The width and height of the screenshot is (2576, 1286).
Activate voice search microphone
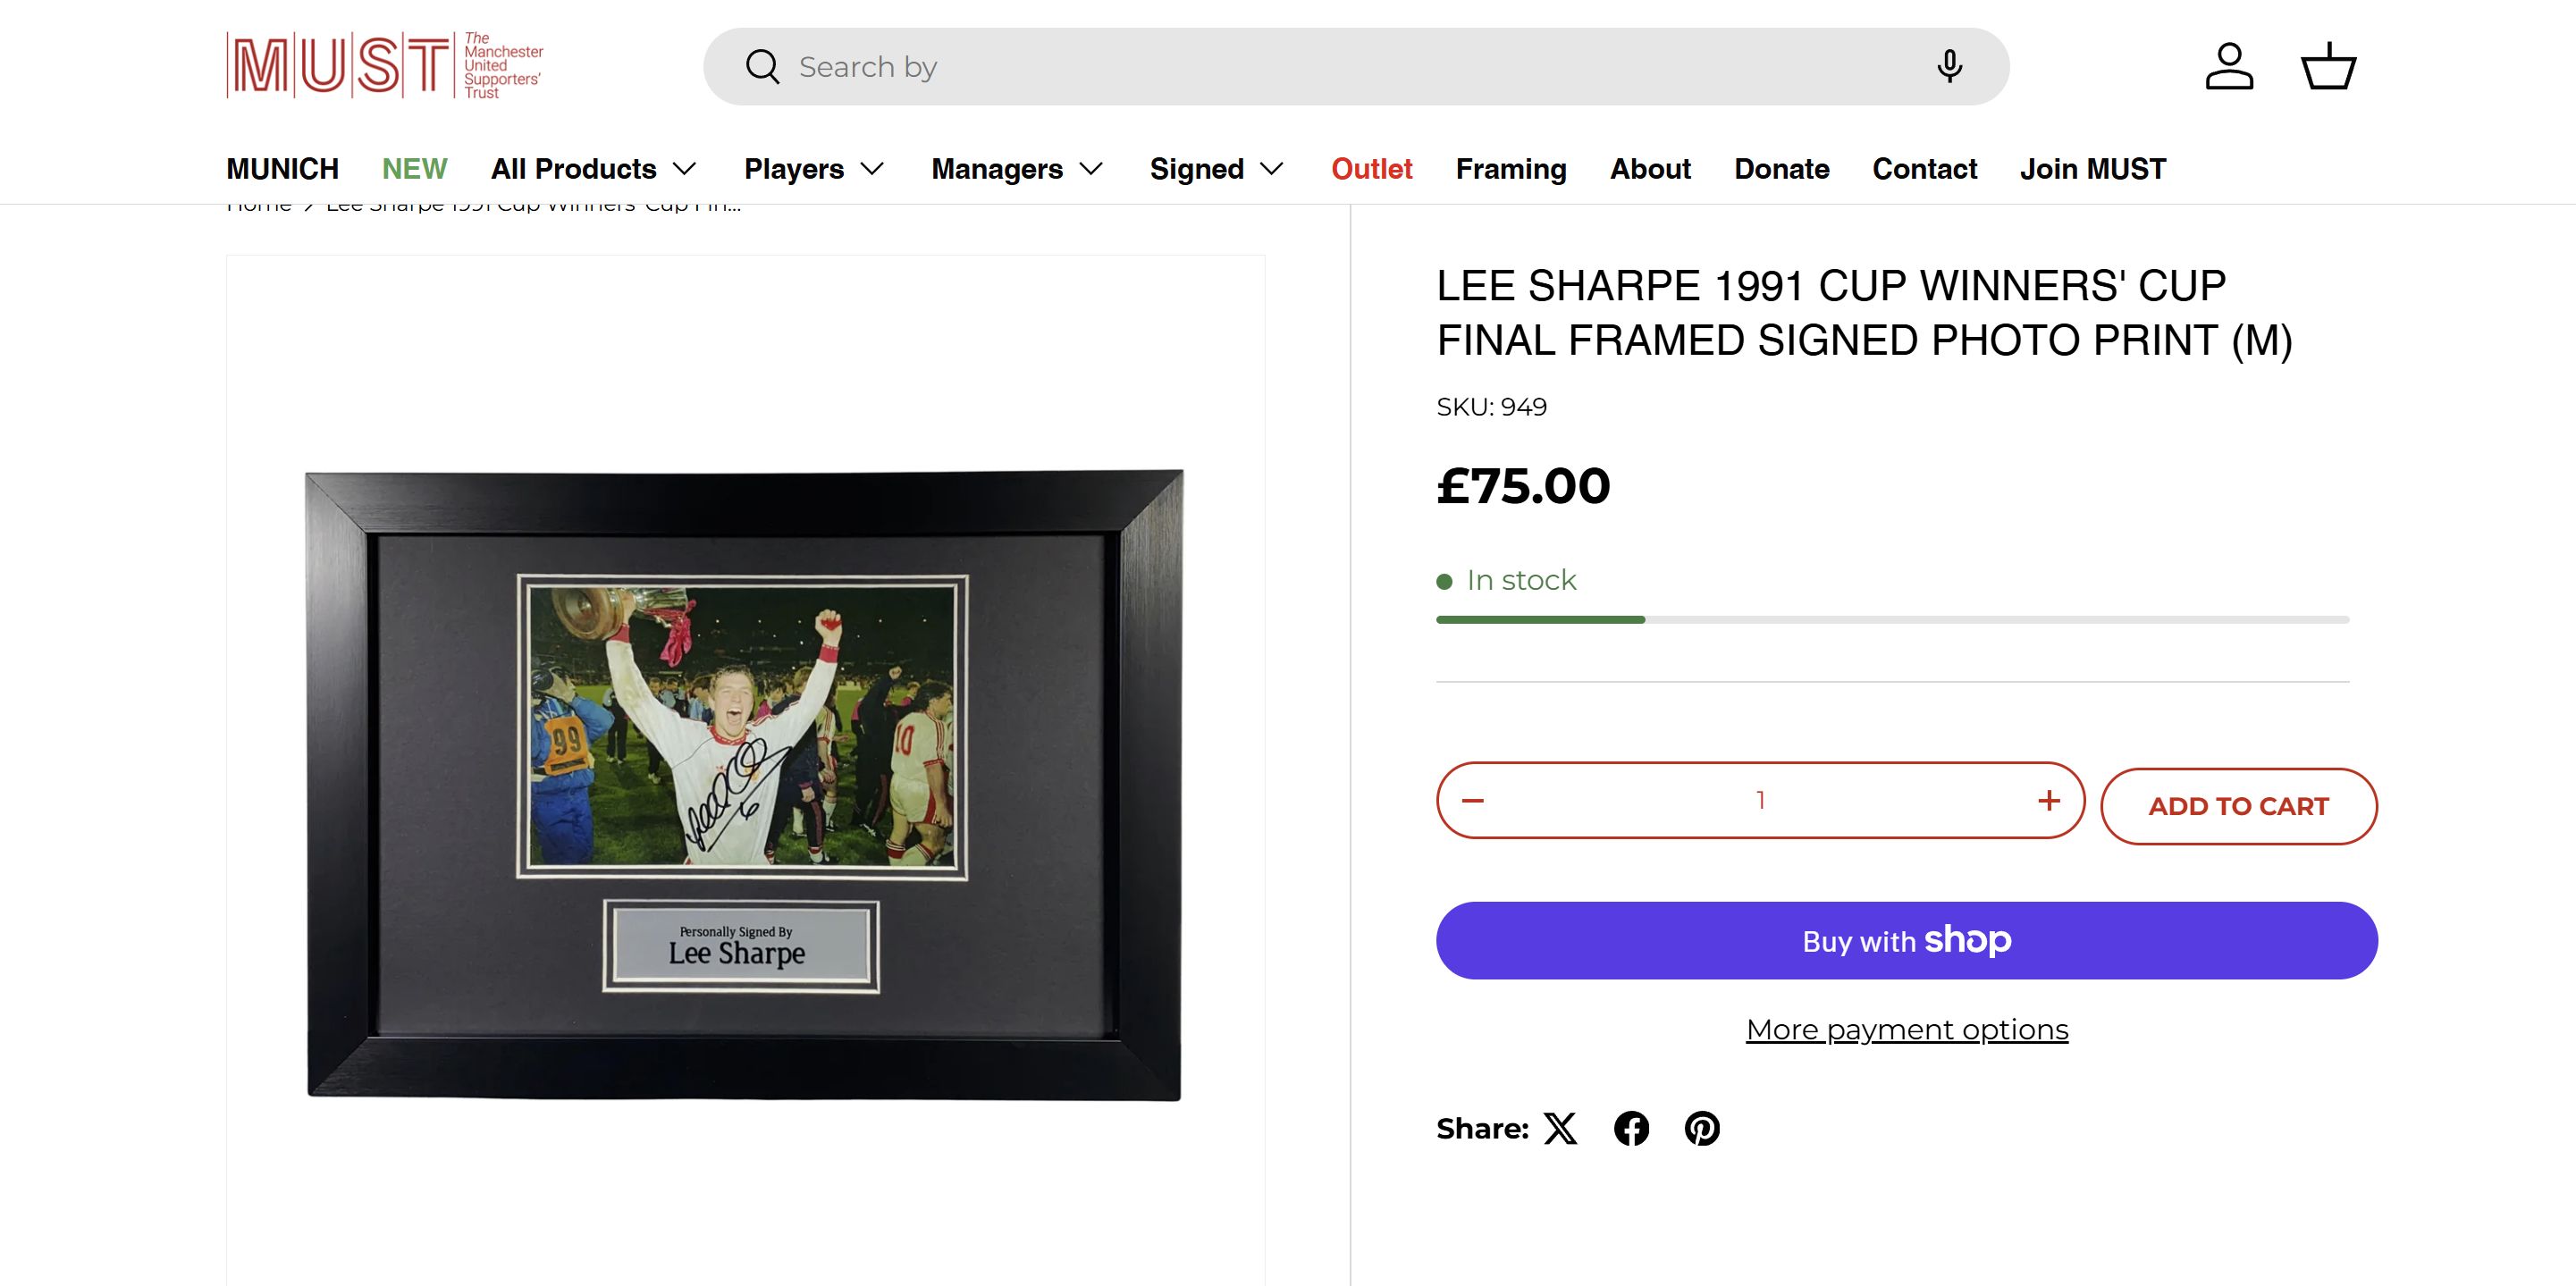tap(1949, 67)
